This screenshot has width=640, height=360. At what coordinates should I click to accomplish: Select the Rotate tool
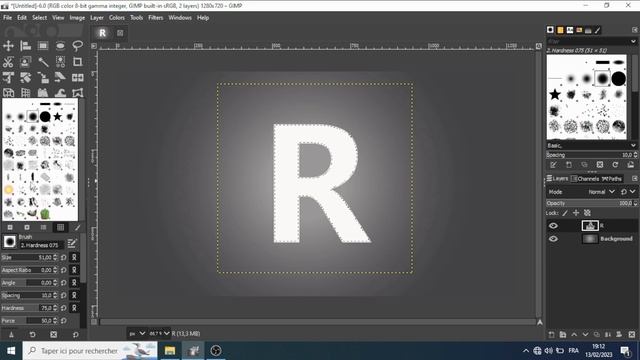26,77
